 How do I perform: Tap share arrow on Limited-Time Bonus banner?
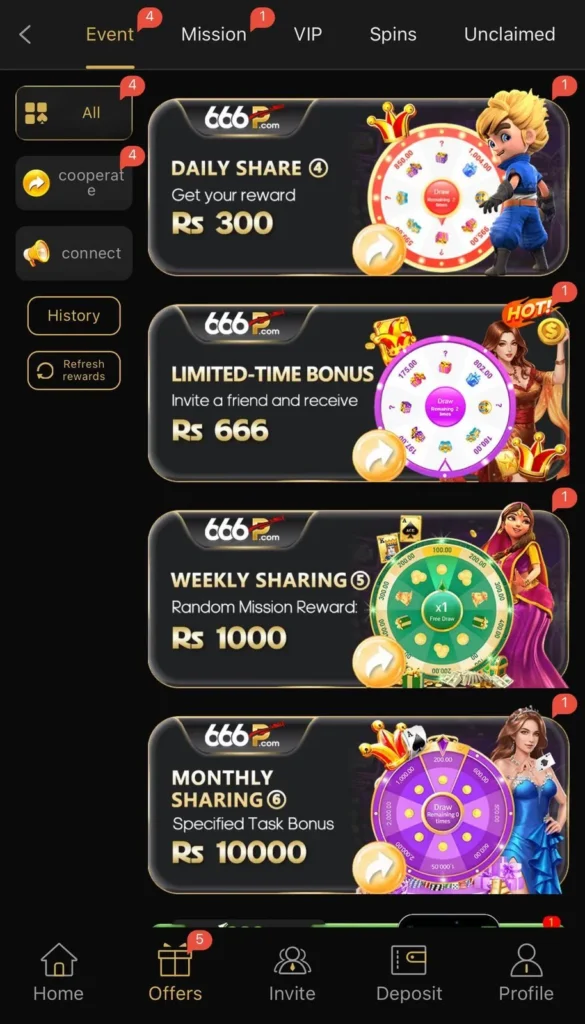pos(379,457)
